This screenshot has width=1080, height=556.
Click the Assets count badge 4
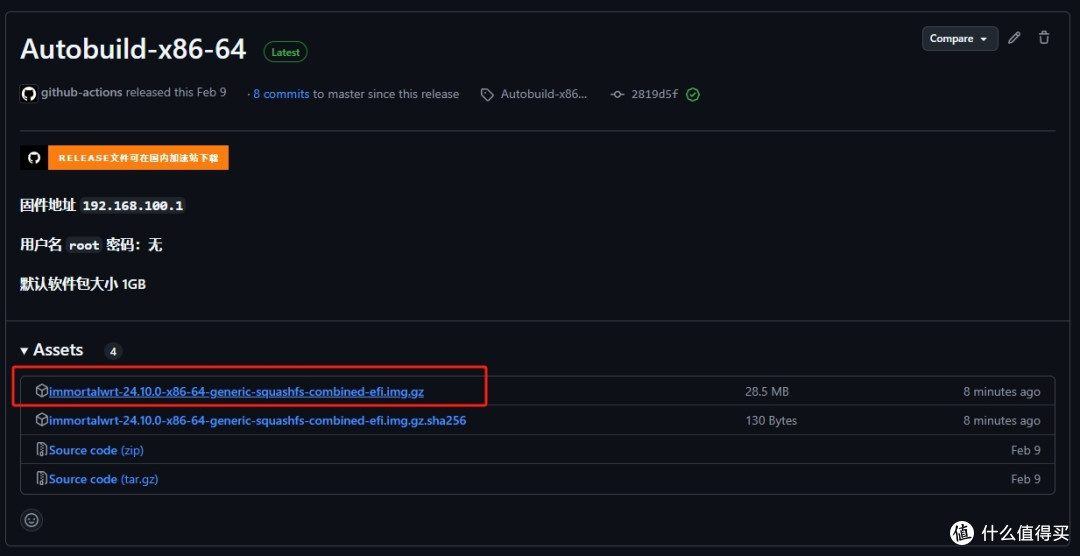pos(114,351)
